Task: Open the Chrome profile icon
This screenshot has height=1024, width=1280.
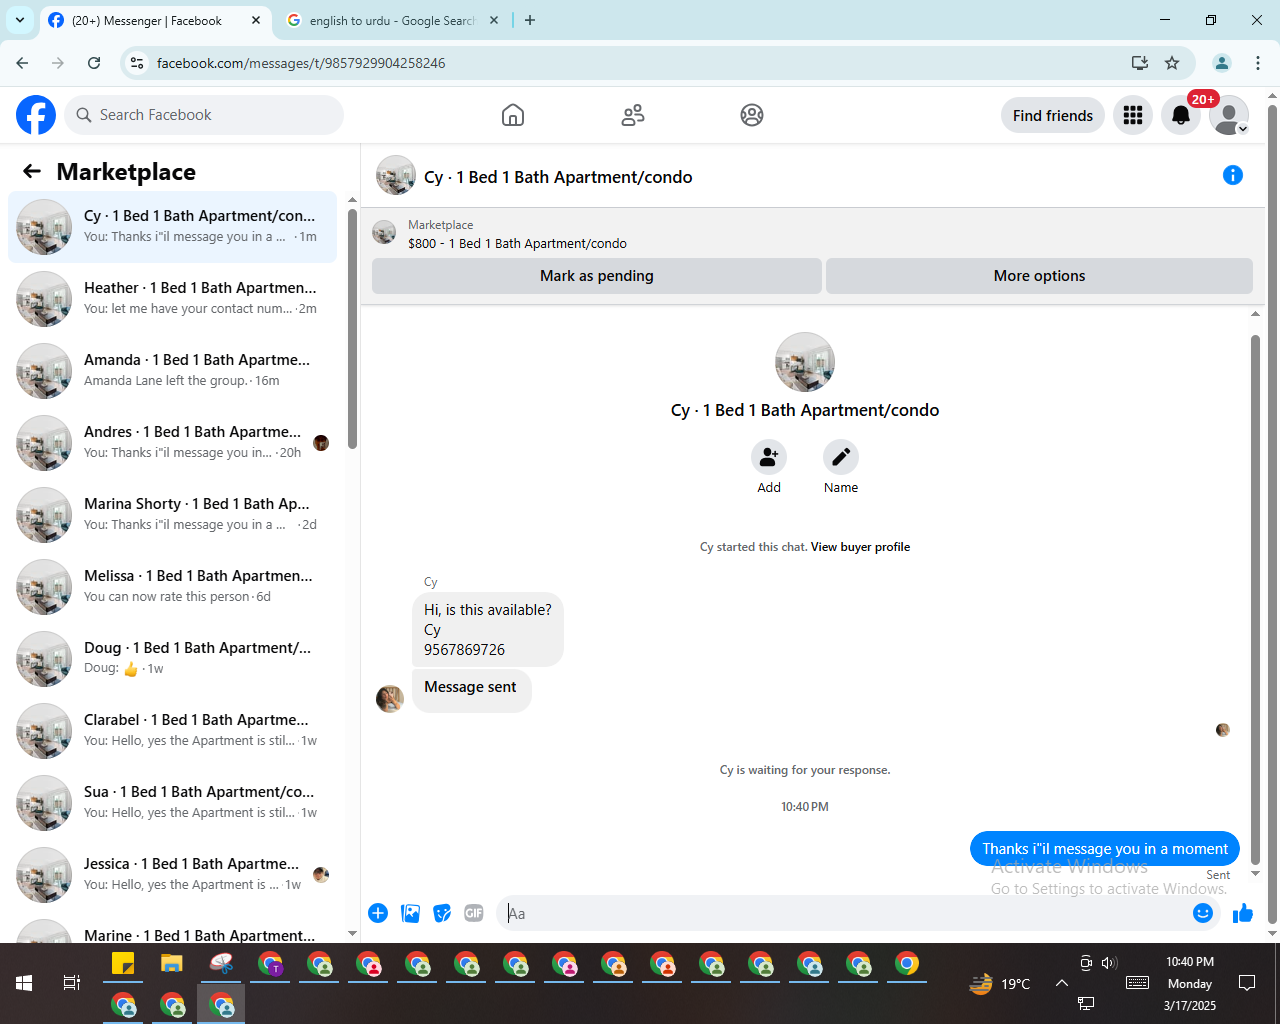Action: click(x=1222, y=63)
